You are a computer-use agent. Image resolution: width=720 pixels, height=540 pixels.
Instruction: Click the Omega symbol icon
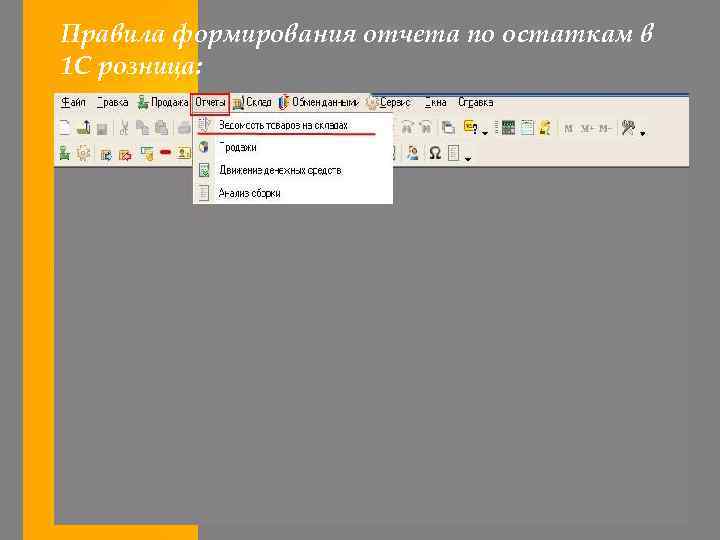(x=435, y=153)
